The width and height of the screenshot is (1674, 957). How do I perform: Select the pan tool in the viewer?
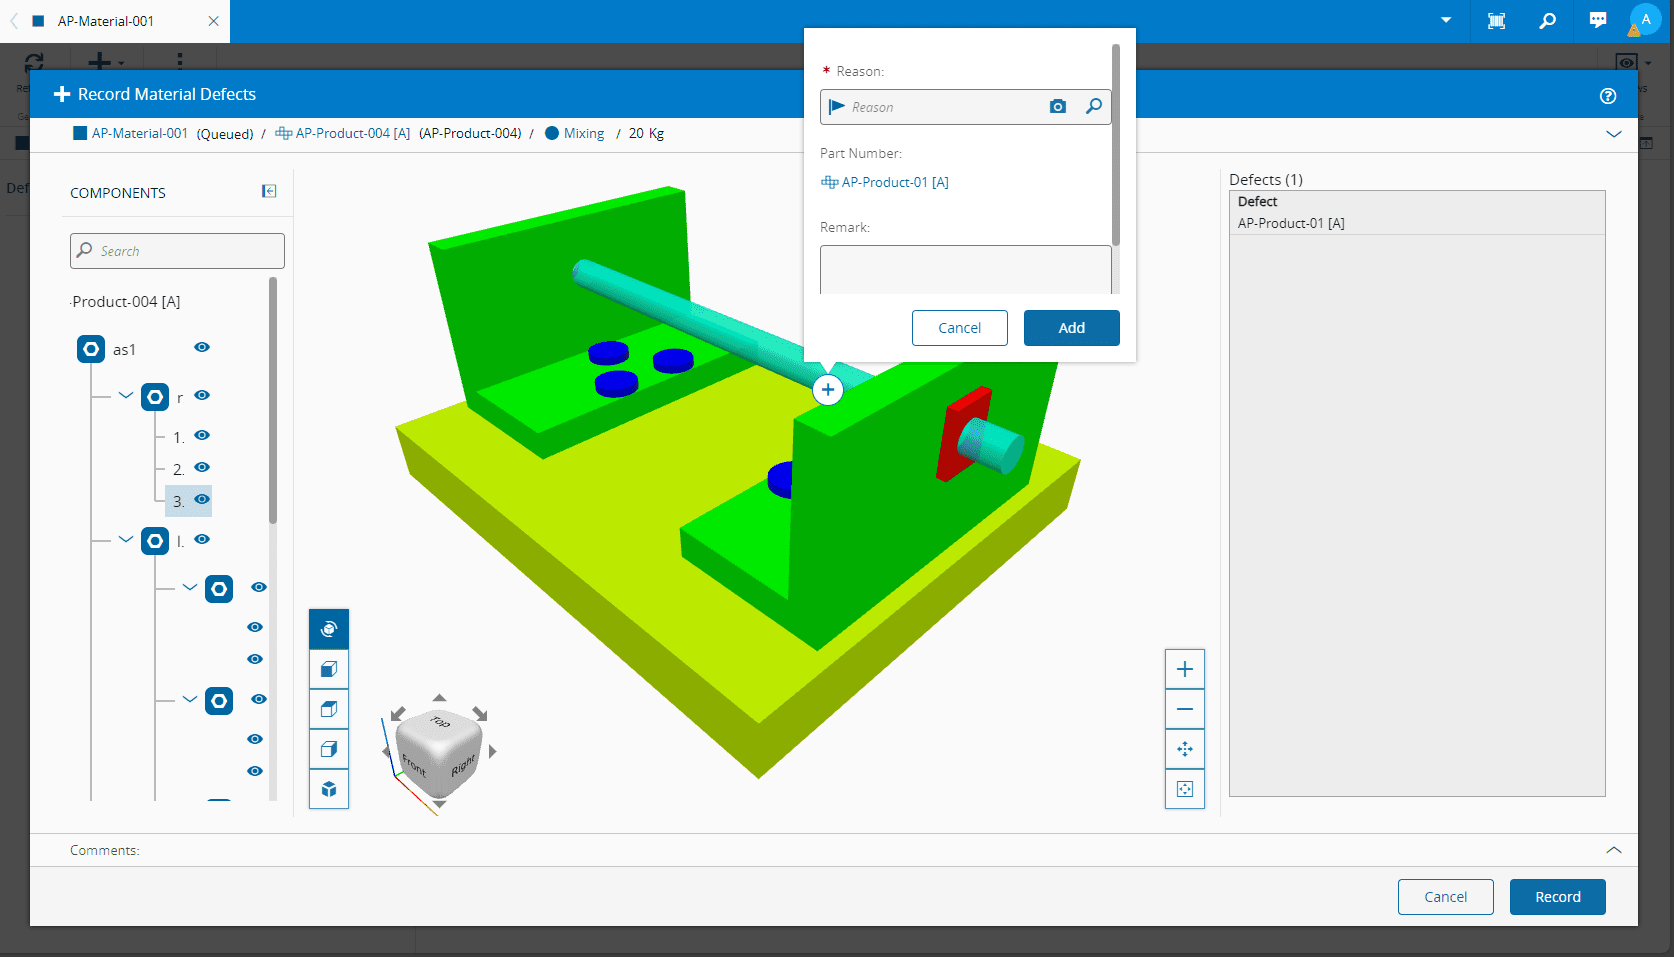coord(1185,749)
